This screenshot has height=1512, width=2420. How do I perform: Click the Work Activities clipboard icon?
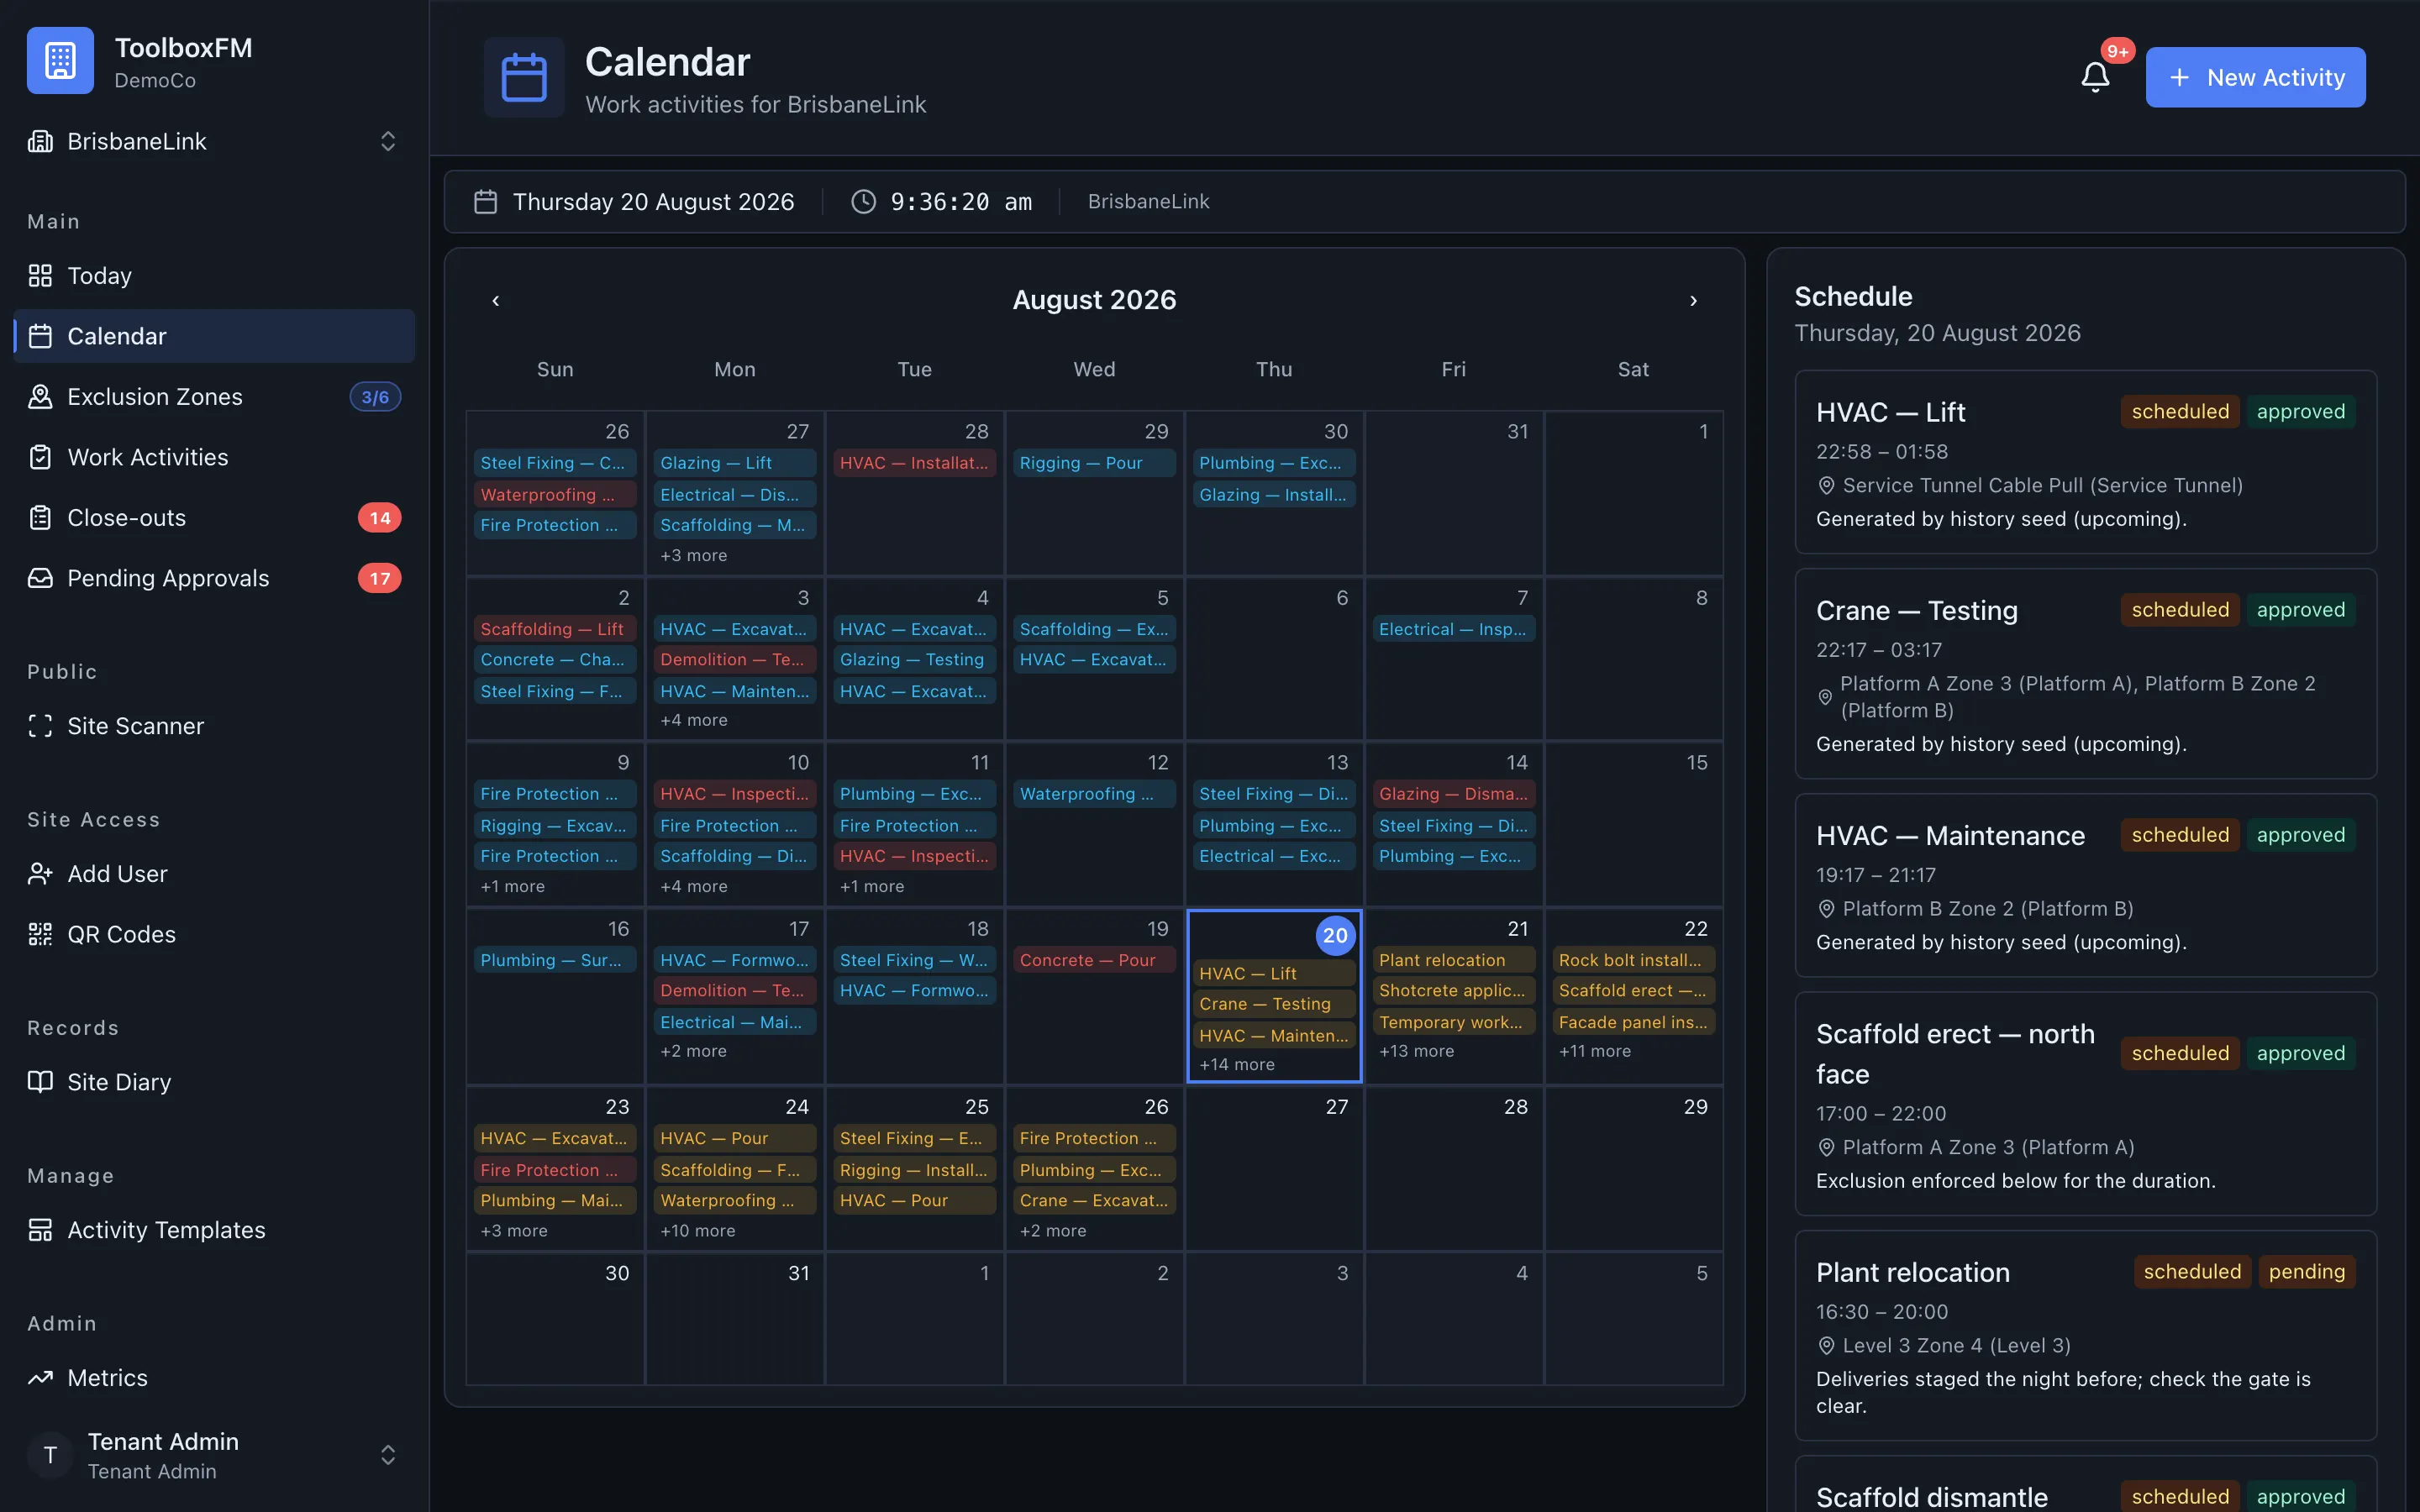coord(40,457)
